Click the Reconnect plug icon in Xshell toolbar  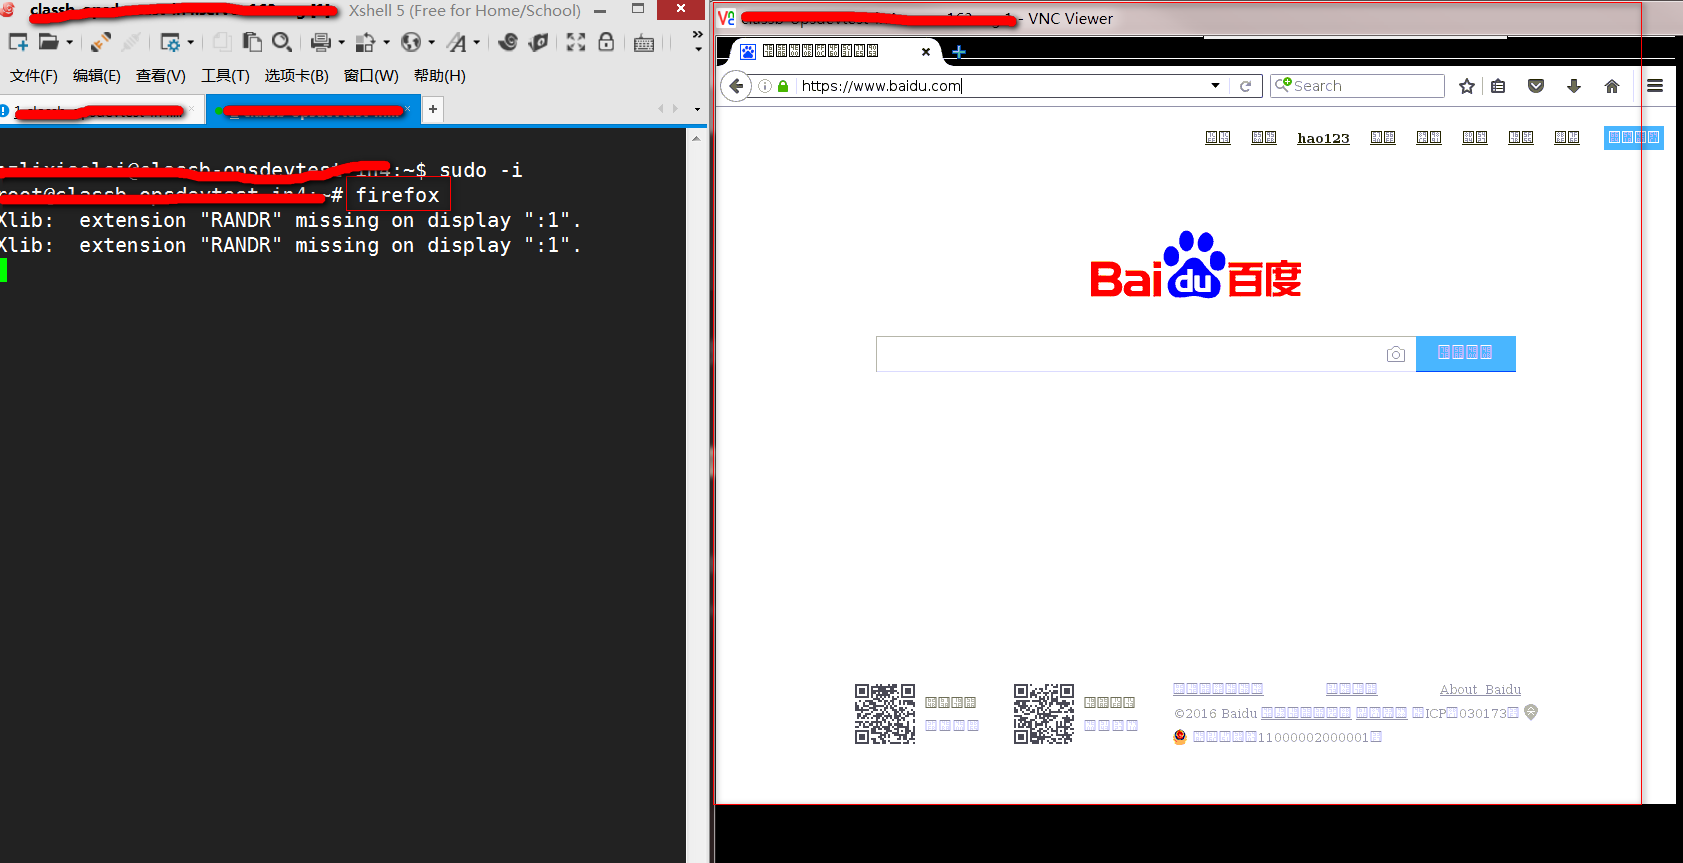click(101, 42)
